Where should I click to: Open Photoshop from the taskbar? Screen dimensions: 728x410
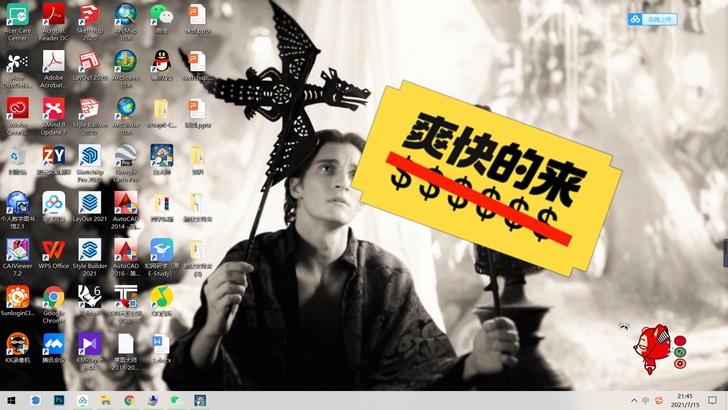(59, 400)
